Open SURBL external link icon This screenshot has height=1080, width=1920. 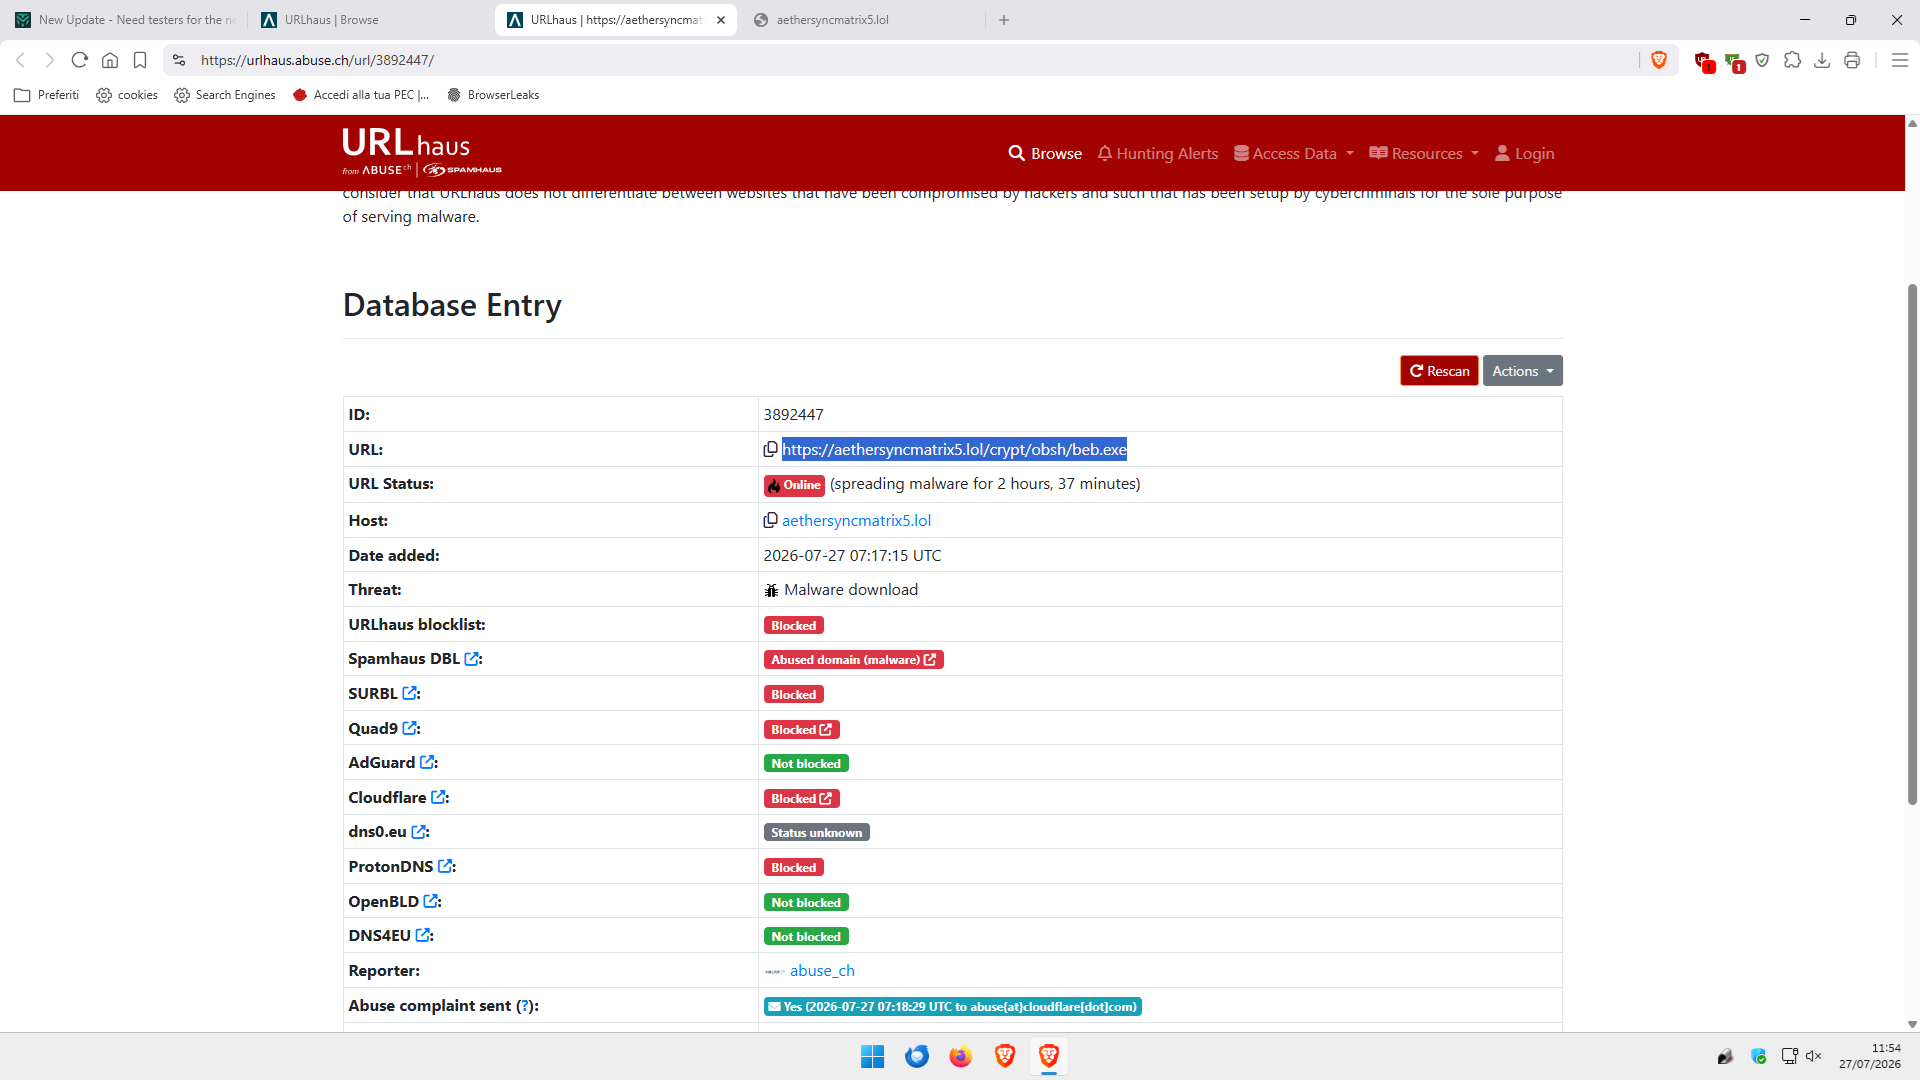tap(409, 693)
